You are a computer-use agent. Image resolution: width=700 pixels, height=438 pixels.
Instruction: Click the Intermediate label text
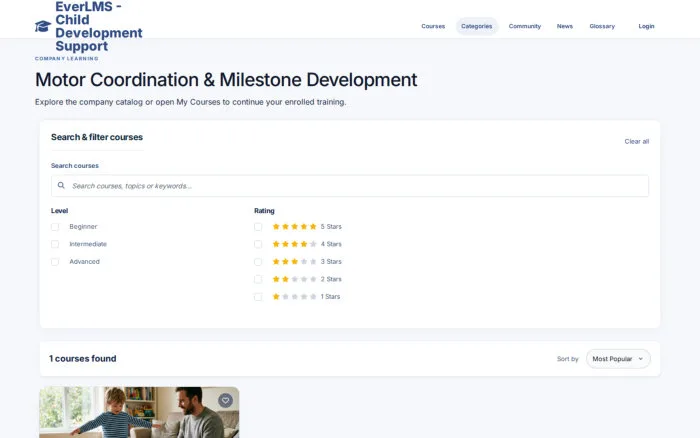[88, 244]
